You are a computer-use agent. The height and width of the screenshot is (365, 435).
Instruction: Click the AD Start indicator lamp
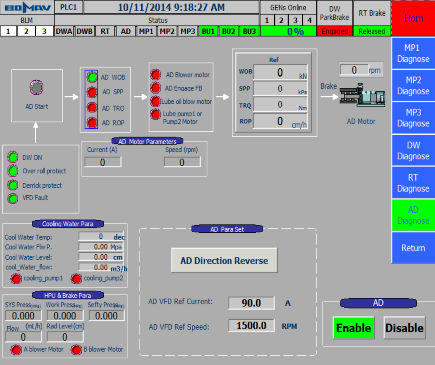coord(36,87)
